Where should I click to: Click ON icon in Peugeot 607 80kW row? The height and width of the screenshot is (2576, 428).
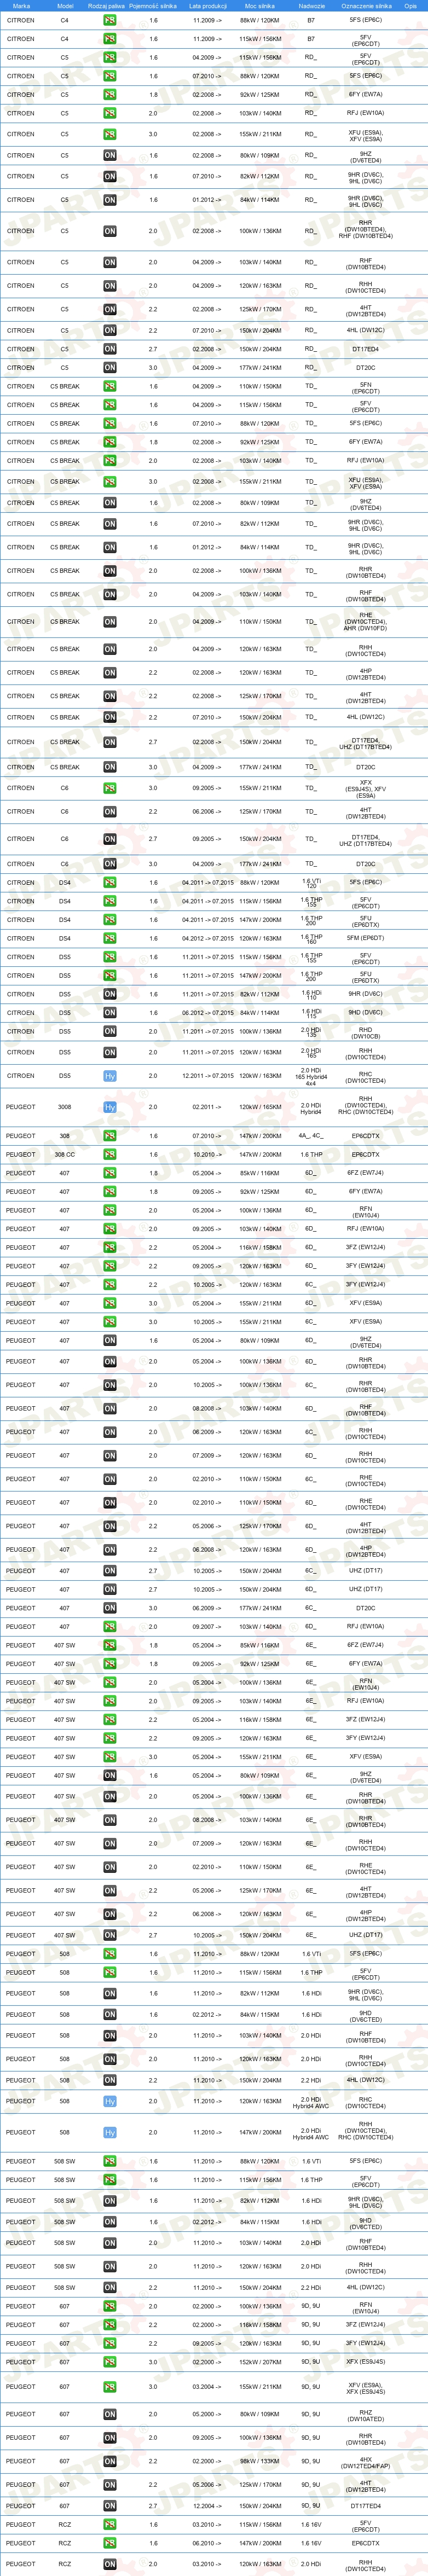point(110,2414)
